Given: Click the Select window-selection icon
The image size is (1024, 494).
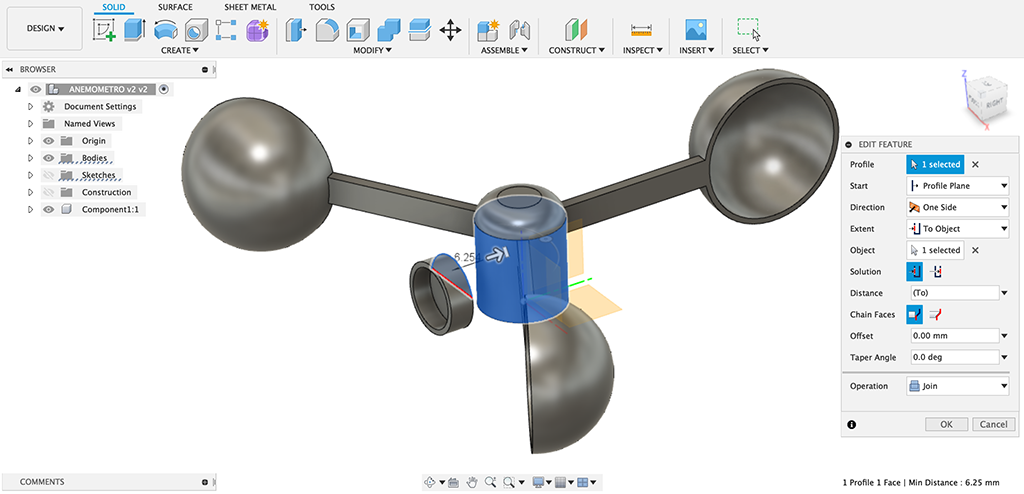Looking at the screenshot, I should 748,30.
